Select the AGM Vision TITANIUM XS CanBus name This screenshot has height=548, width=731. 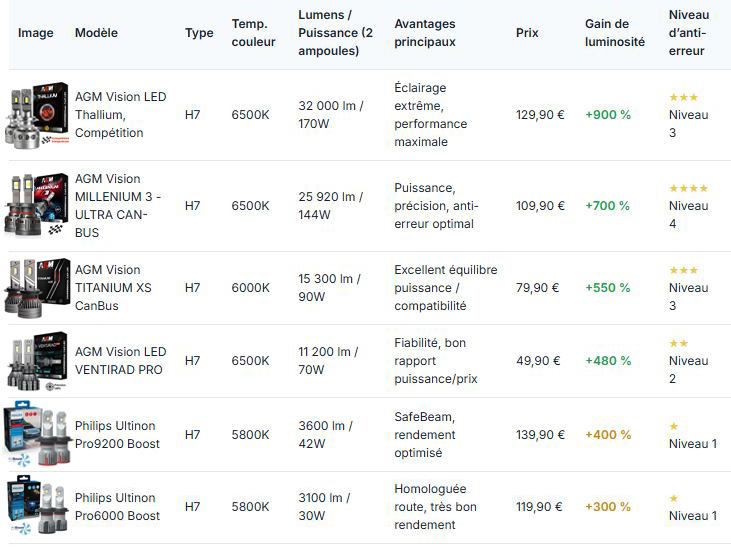(113, 288)
